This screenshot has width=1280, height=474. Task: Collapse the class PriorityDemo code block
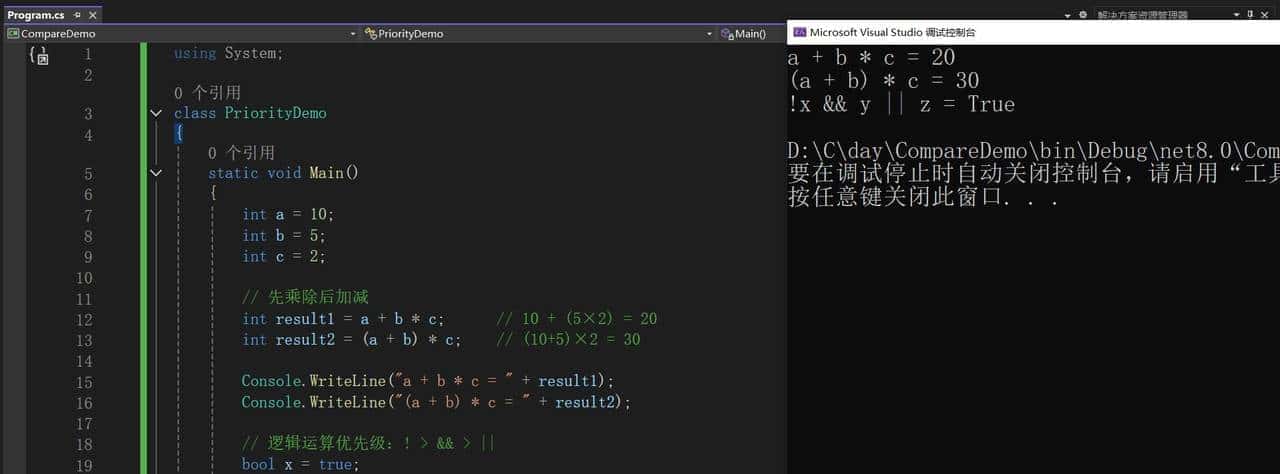pyautogui.click(x=155, y=114)
